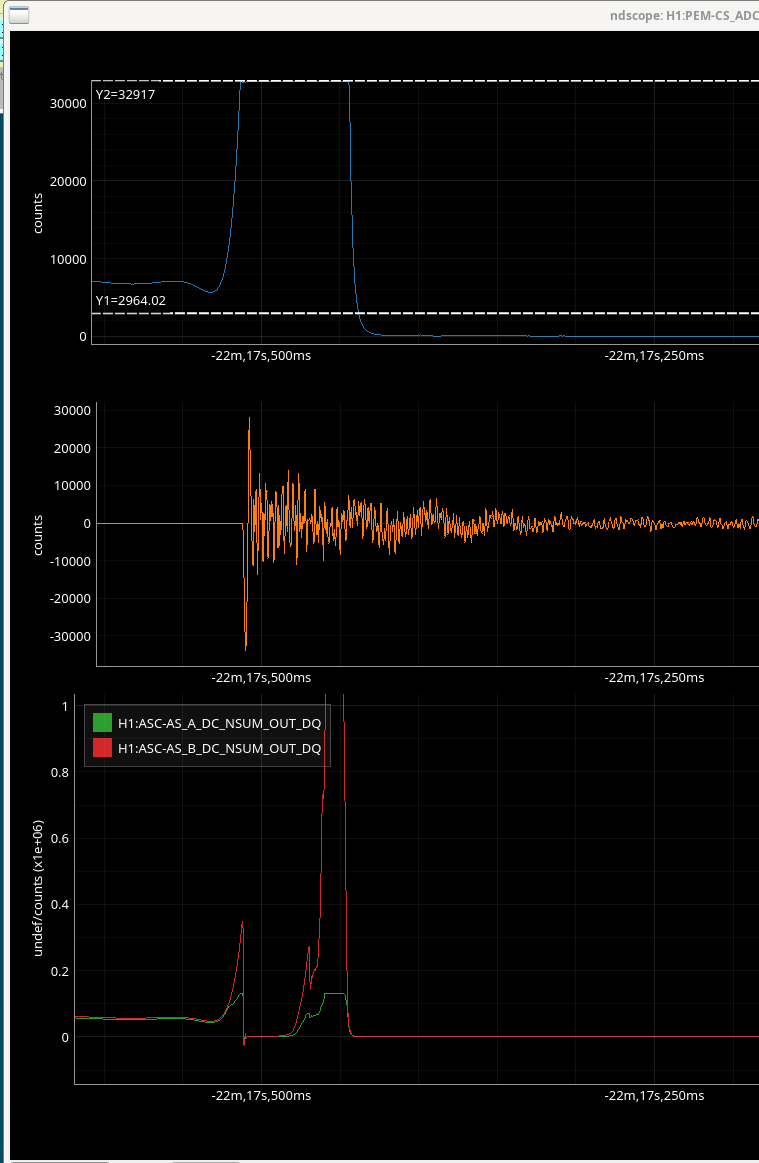Click the 20000 tick on top plot y-axis
759x1163 pixels.
[68, 181]
